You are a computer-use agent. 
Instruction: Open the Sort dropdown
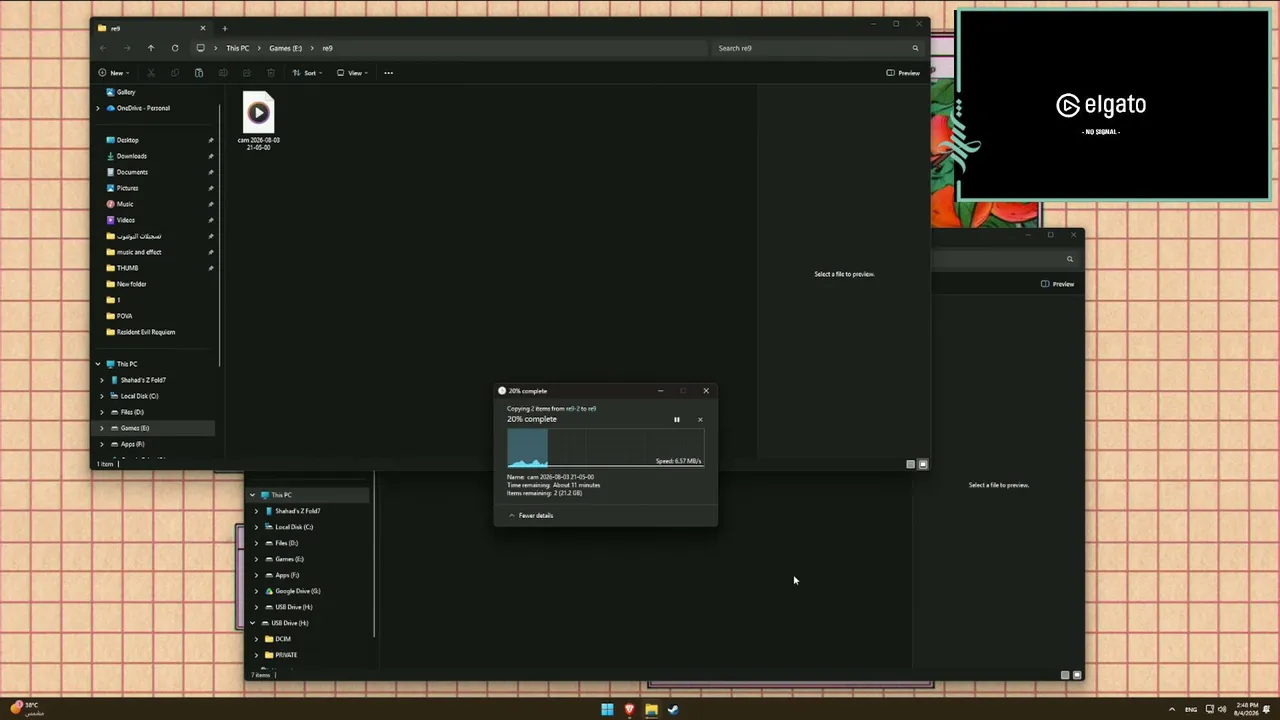[307, 73]
